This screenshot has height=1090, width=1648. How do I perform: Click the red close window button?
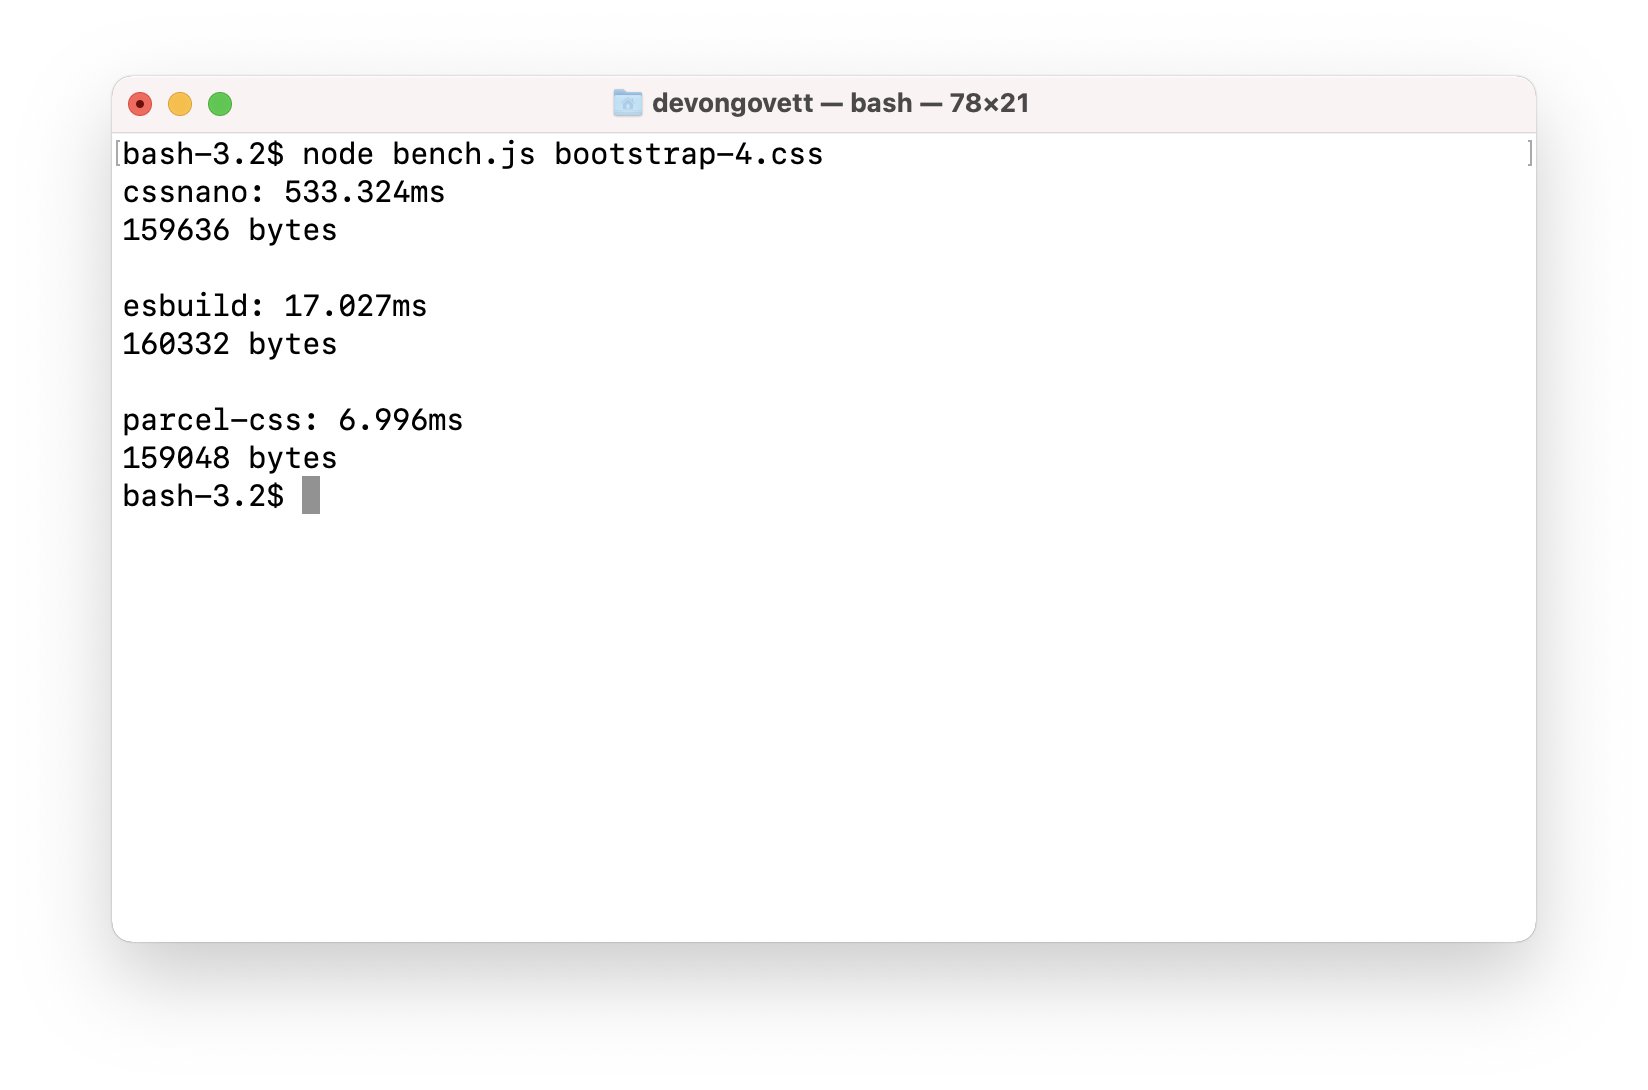point(140,104)
